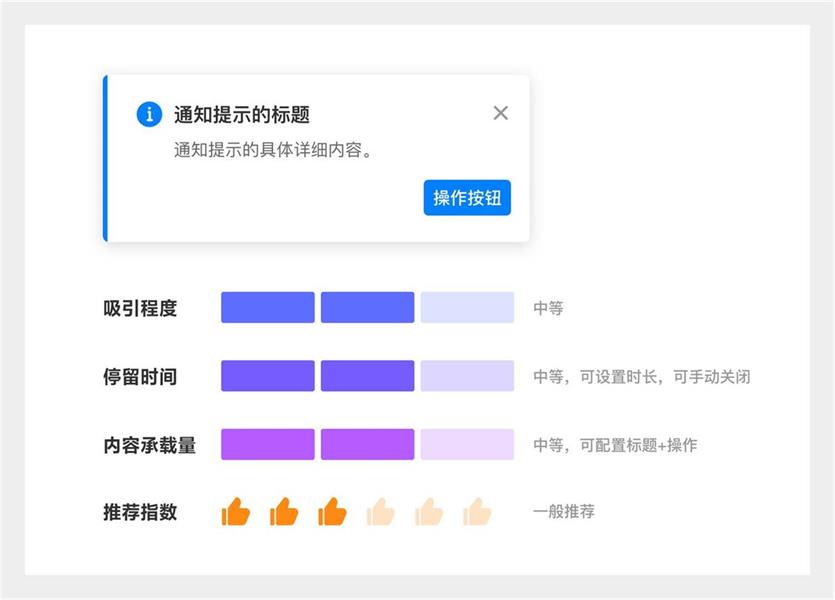Click the notification title 通知提示的标题
The width and height of the screenshot is (835, 600).
pos(242,115)
